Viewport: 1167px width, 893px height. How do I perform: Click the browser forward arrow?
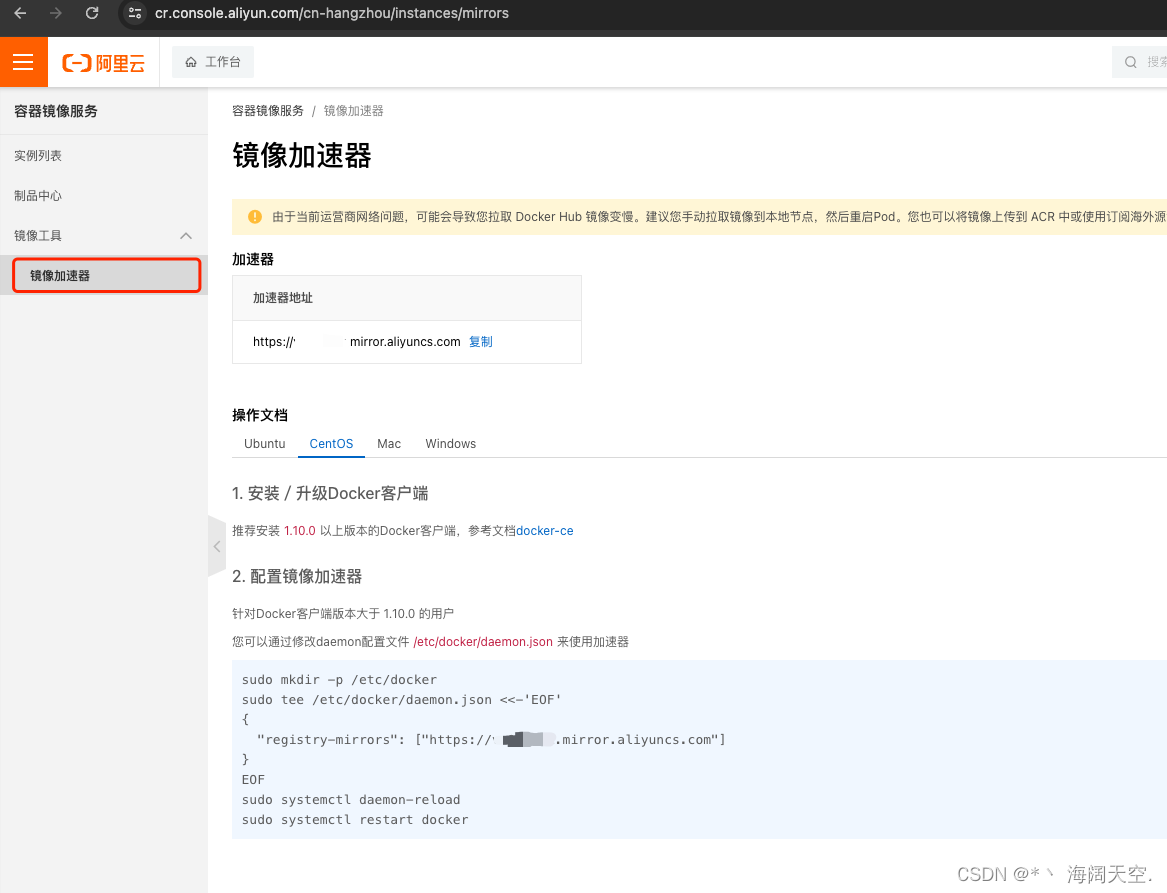click(56, 13)
